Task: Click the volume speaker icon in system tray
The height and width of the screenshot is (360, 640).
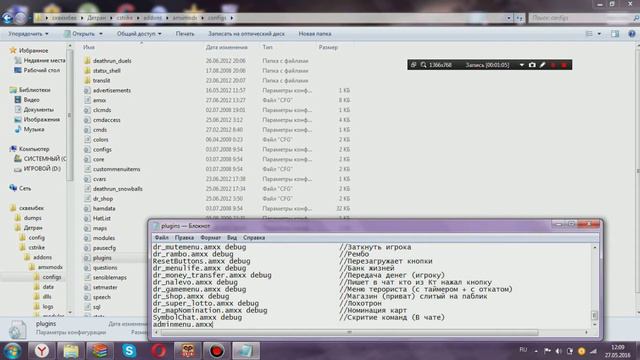Action: (559, 351)
